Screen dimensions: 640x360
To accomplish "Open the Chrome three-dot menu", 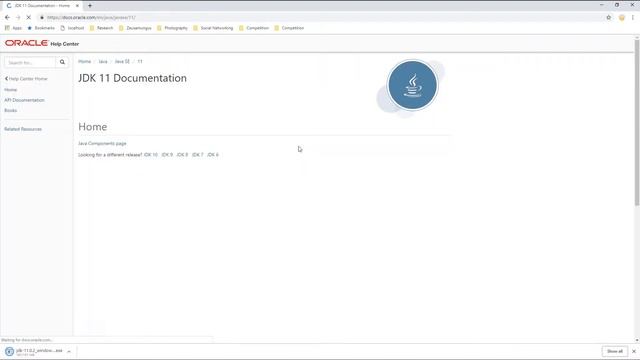I will coord(633,18).
